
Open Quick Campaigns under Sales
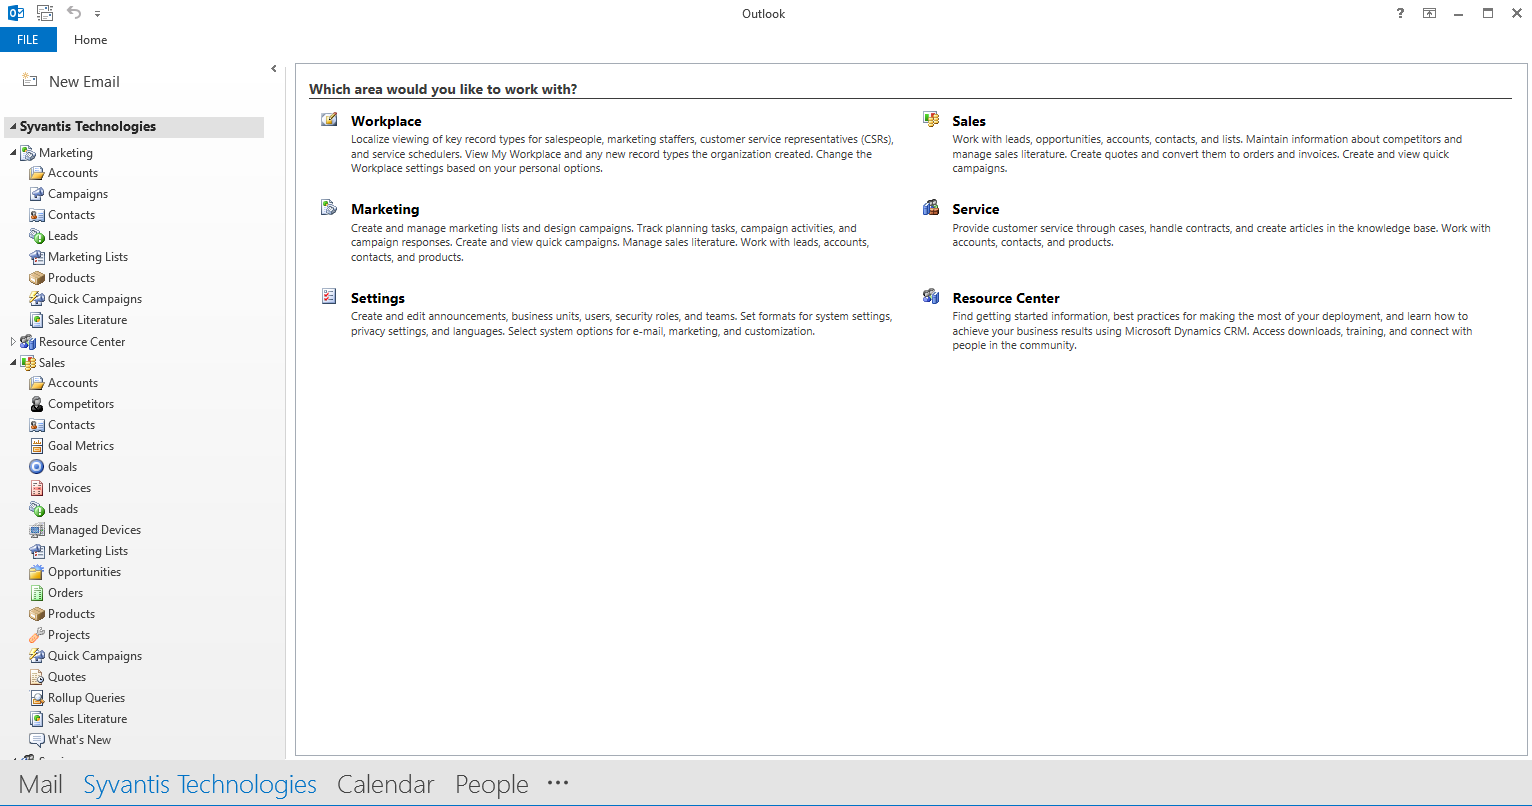pos(95,656)
